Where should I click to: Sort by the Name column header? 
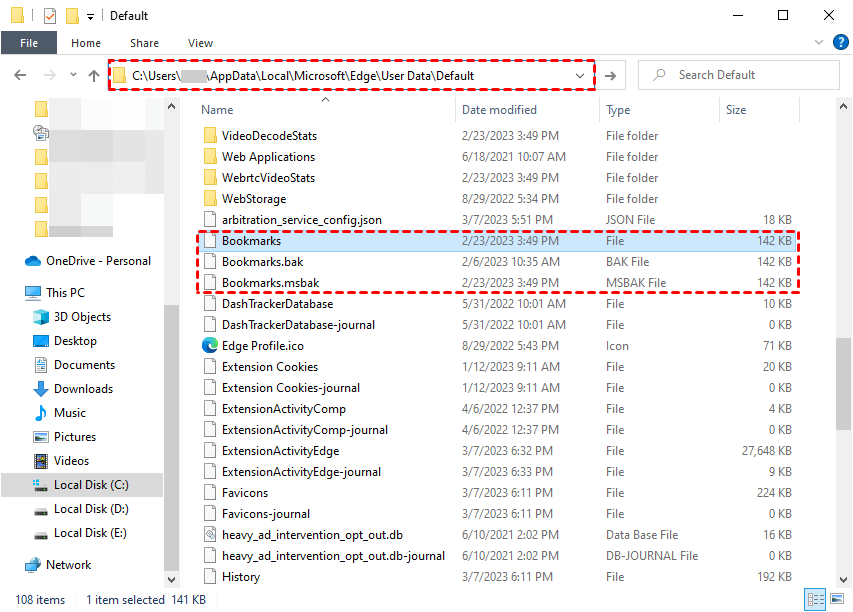(x=217, y=110)
